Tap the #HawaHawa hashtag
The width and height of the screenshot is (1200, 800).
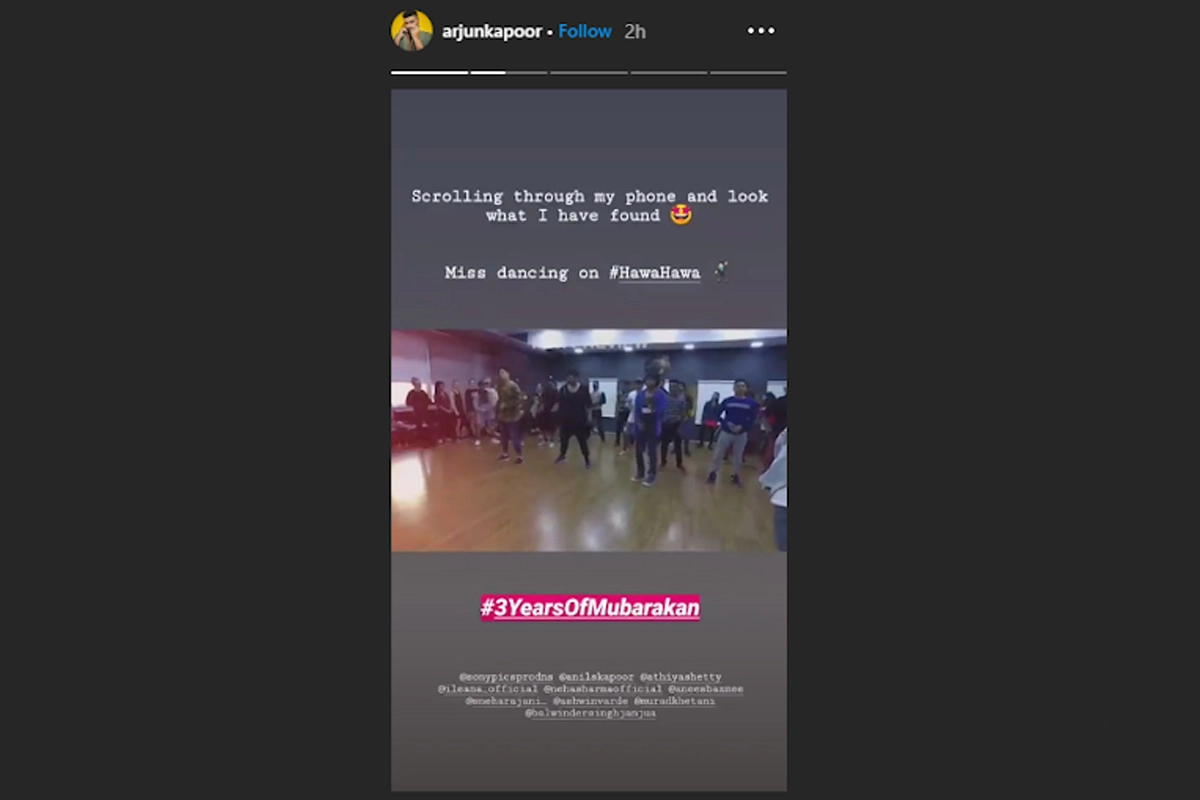click(x=655, y=273)
